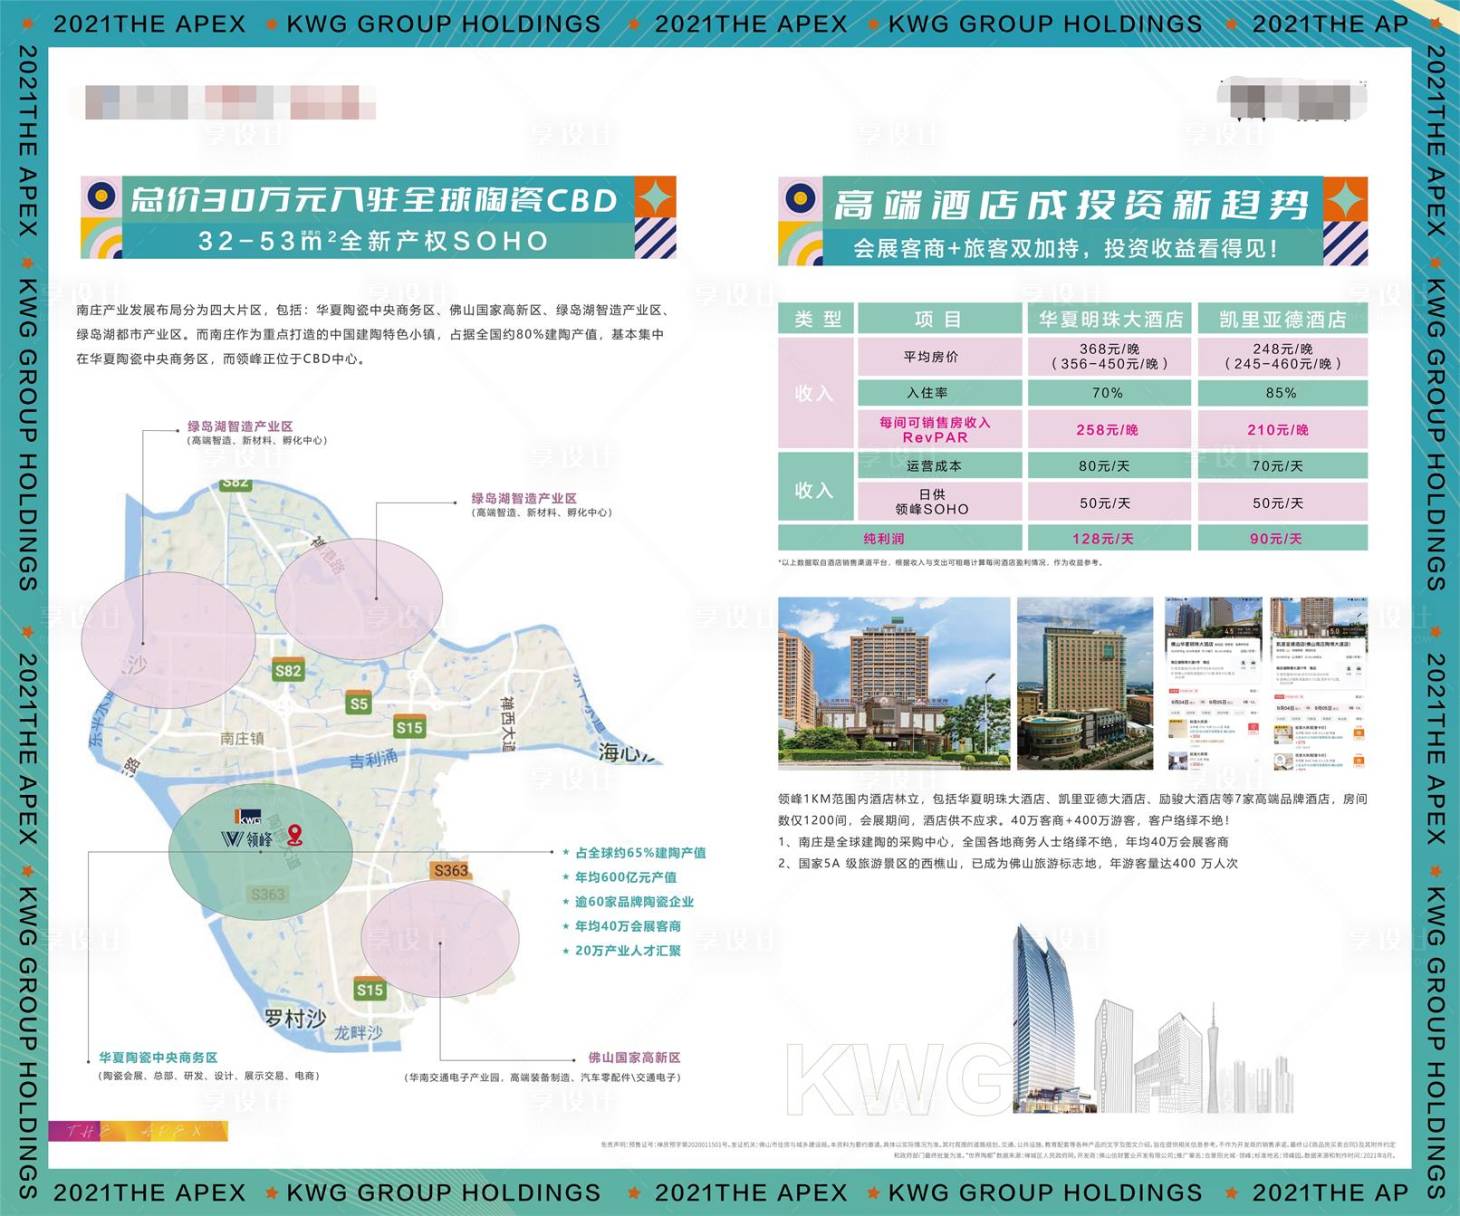The width and height of the screenshot is (1460, 1216).
Task: Click the 华夏明珠大酒店 hotel photo
Action: 894,683
